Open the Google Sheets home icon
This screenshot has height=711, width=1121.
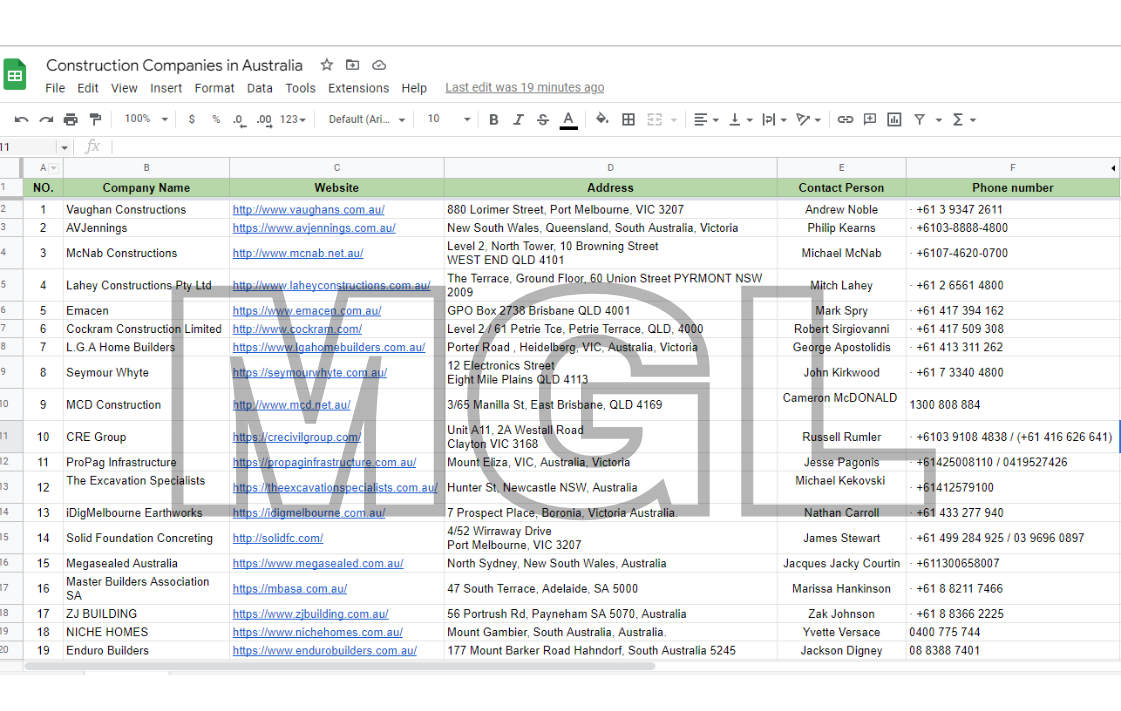[14, 75]
